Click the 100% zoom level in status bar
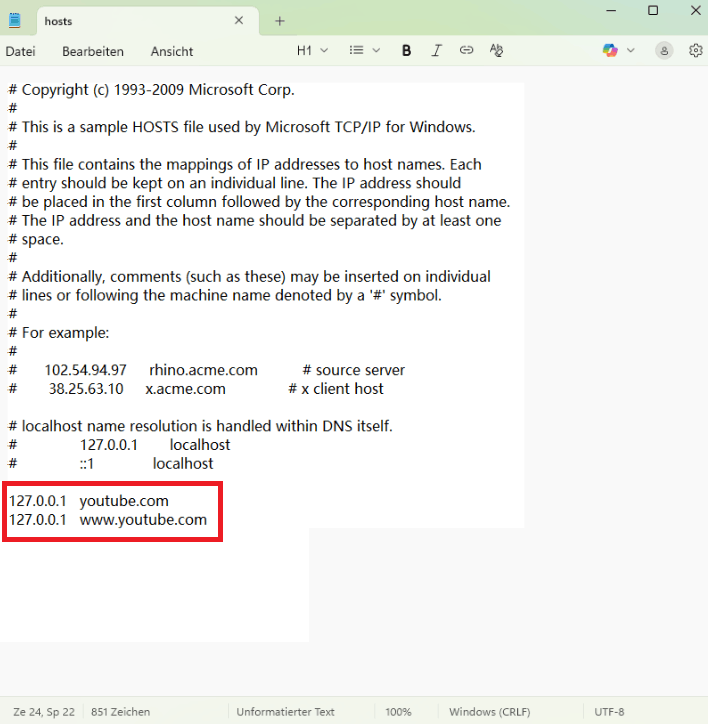 398,712
